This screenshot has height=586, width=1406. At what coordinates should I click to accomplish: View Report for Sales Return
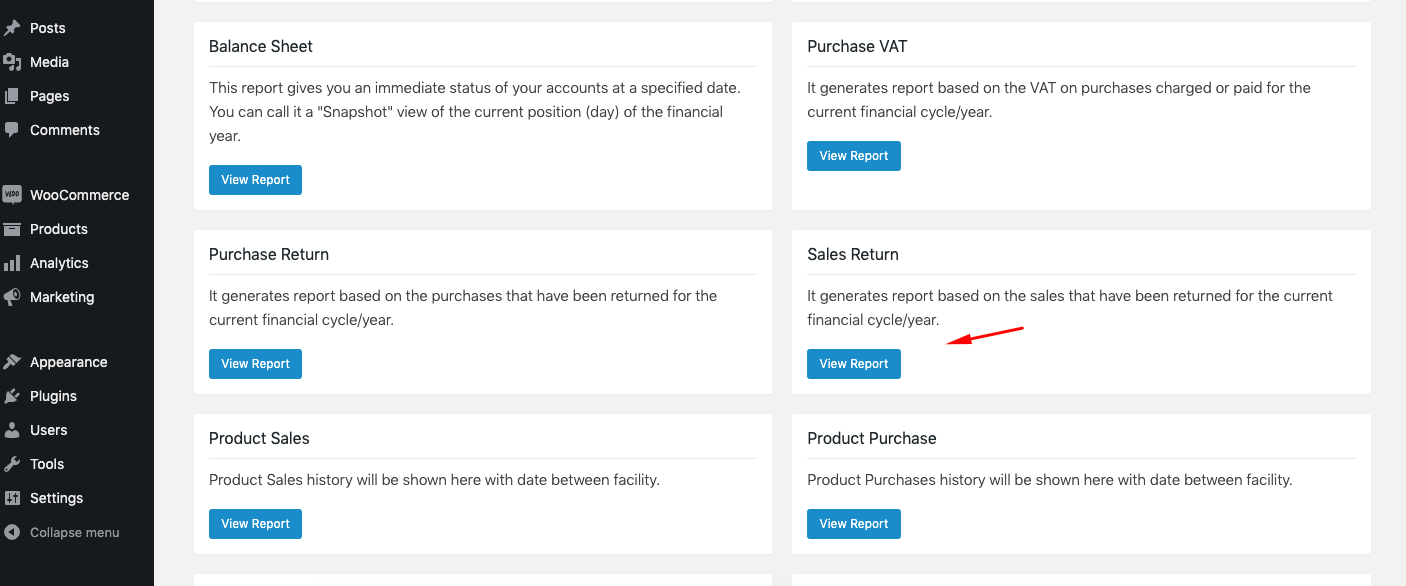pyautogui.click(x=853, y=363)
